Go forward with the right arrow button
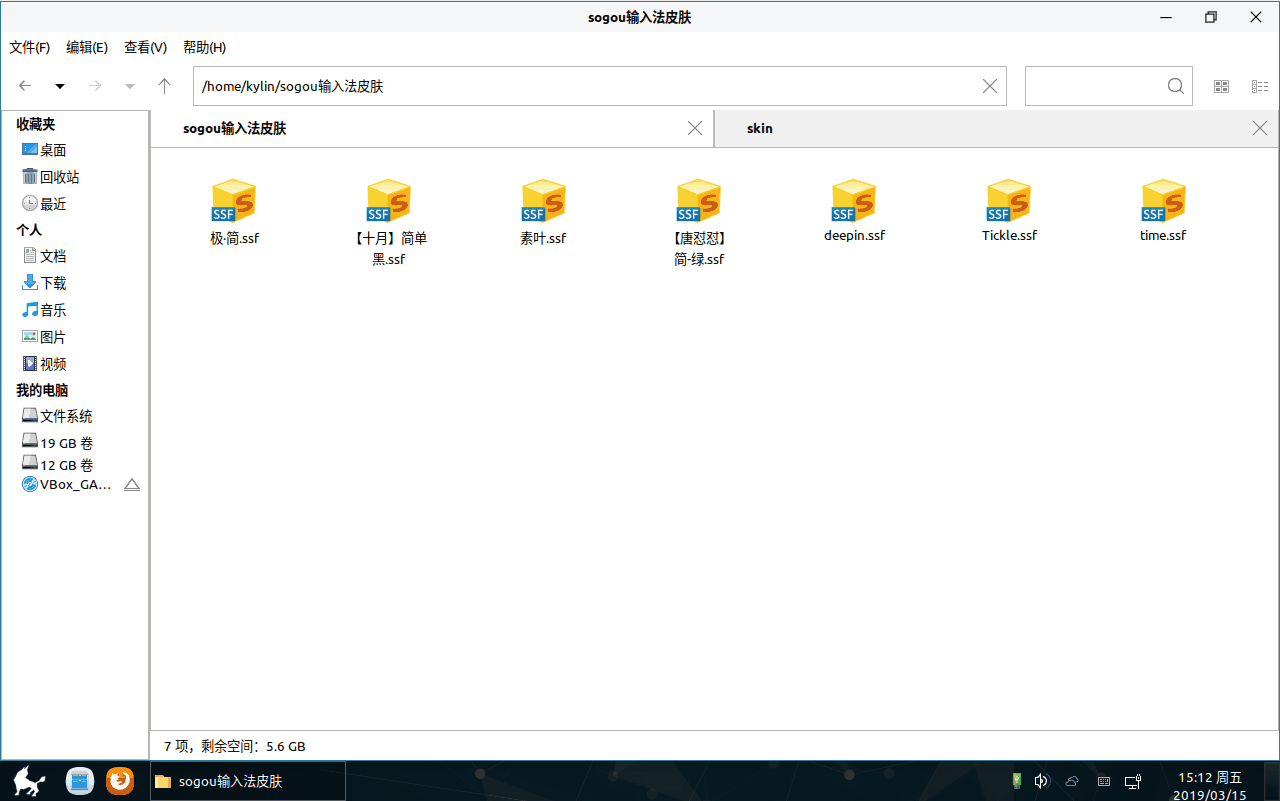The height and width of the screenshot is (801, 1280). (x=95, y=86)
